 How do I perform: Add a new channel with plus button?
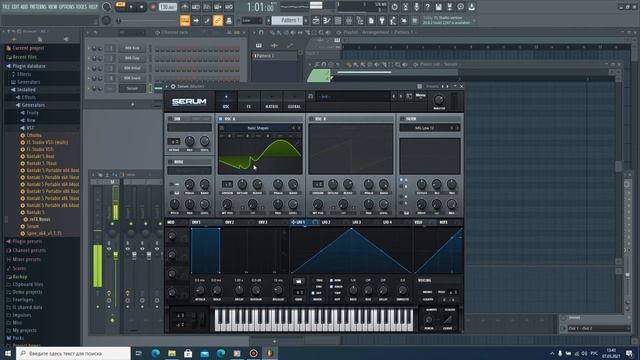coord(132,104)
